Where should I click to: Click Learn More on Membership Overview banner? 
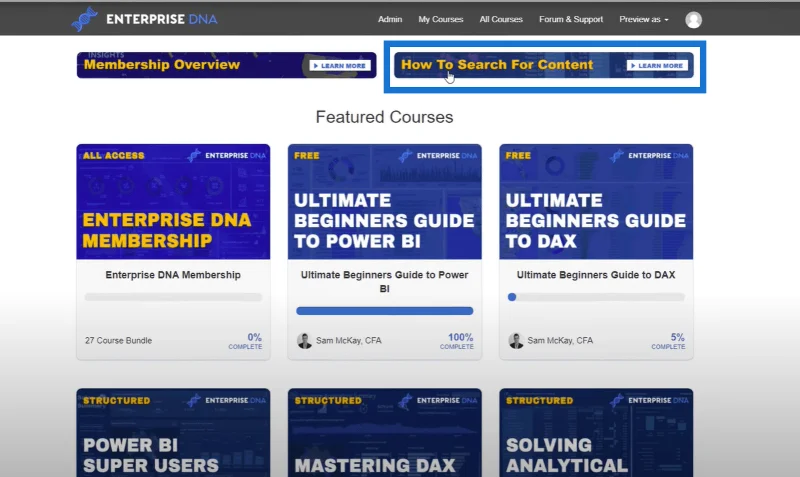tap(340, 66)
